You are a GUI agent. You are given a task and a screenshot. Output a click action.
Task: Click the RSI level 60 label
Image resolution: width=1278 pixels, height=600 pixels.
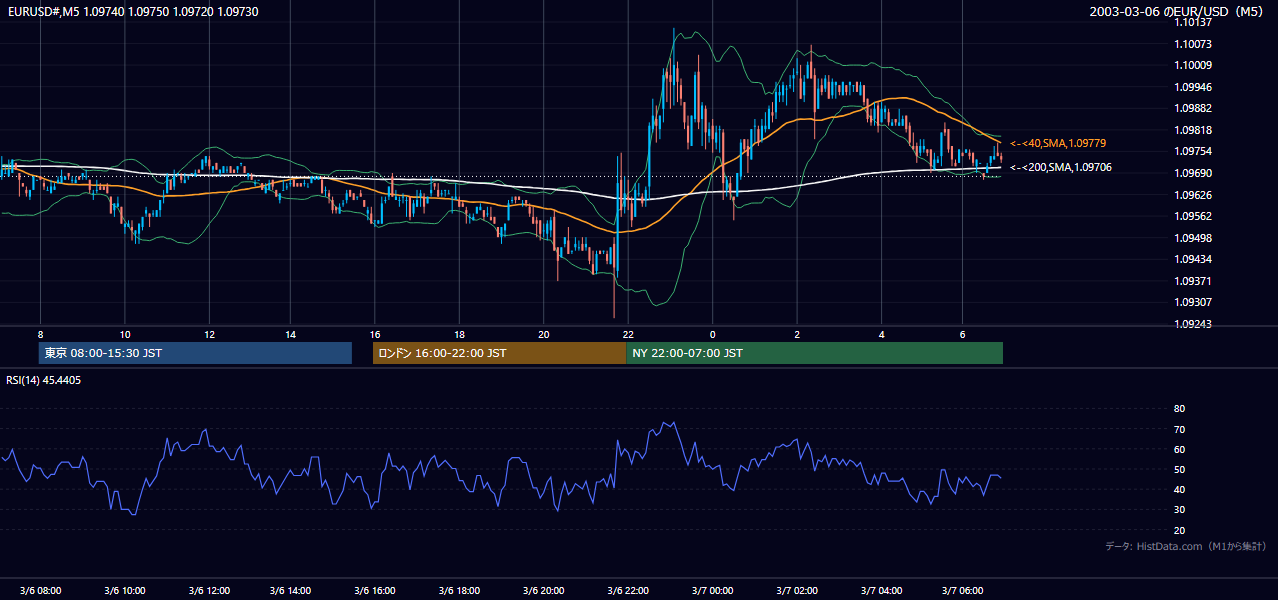point(1179,449)
